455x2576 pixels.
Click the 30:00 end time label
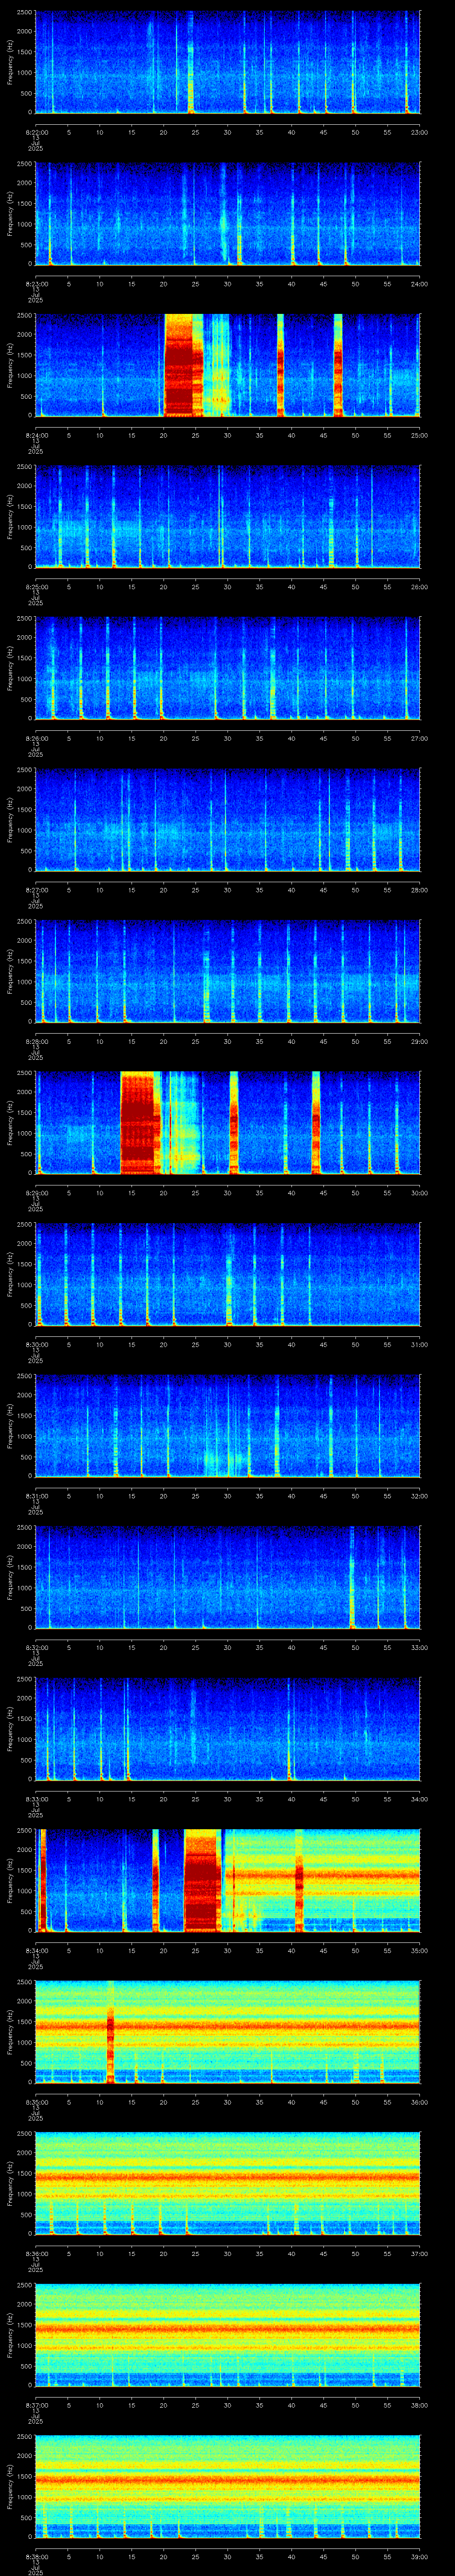coord(419,1193)
